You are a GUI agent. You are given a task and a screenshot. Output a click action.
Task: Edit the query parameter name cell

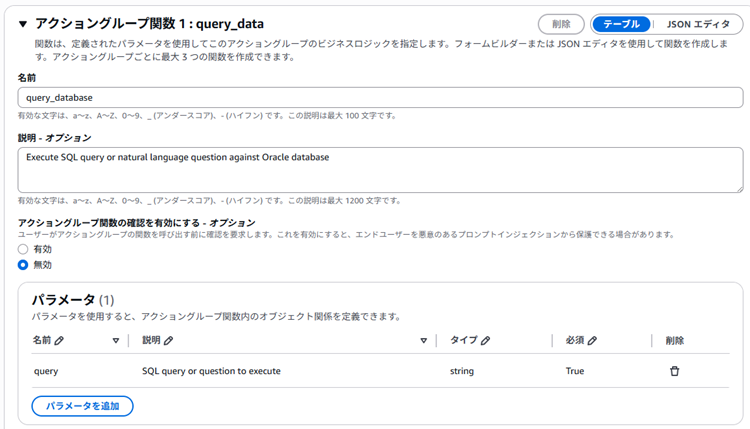pos(46,371)
